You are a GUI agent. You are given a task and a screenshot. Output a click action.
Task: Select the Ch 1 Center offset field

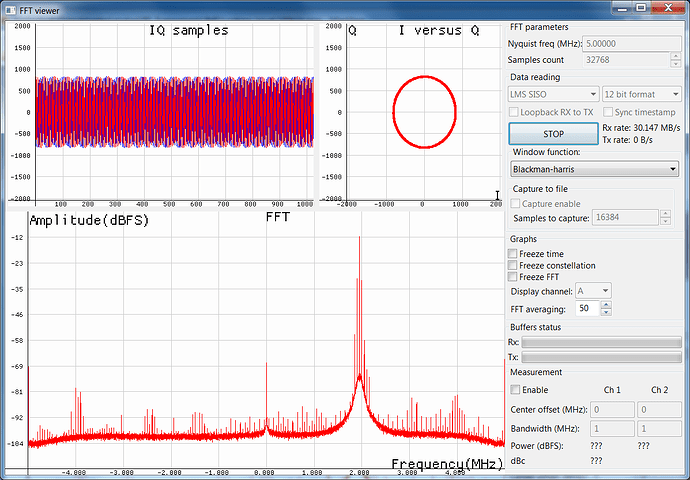(612, 409)
